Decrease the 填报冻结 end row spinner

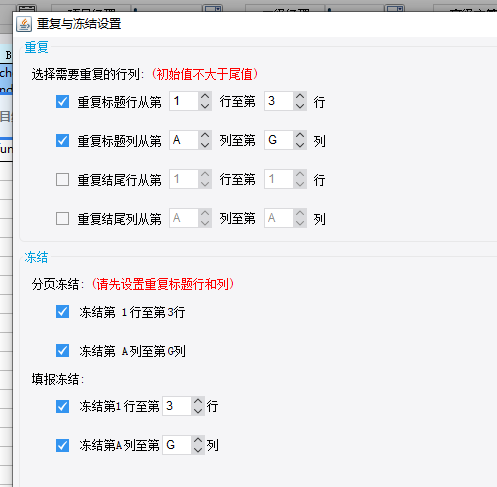pyautogui.click(x=198, y=411)
